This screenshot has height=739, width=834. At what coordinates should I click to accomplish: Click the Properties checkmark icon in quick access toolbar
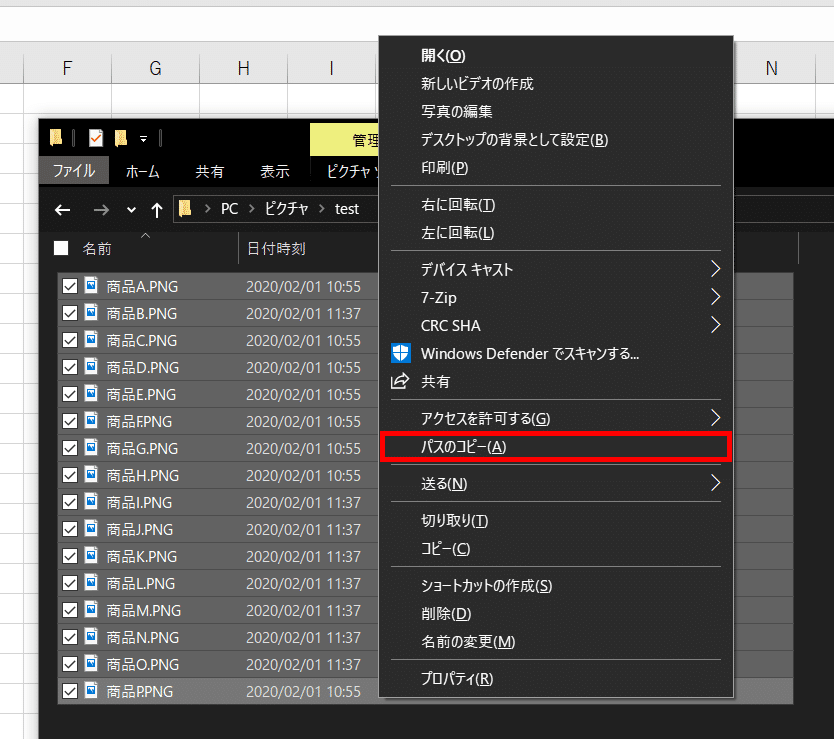coord(96,138)
